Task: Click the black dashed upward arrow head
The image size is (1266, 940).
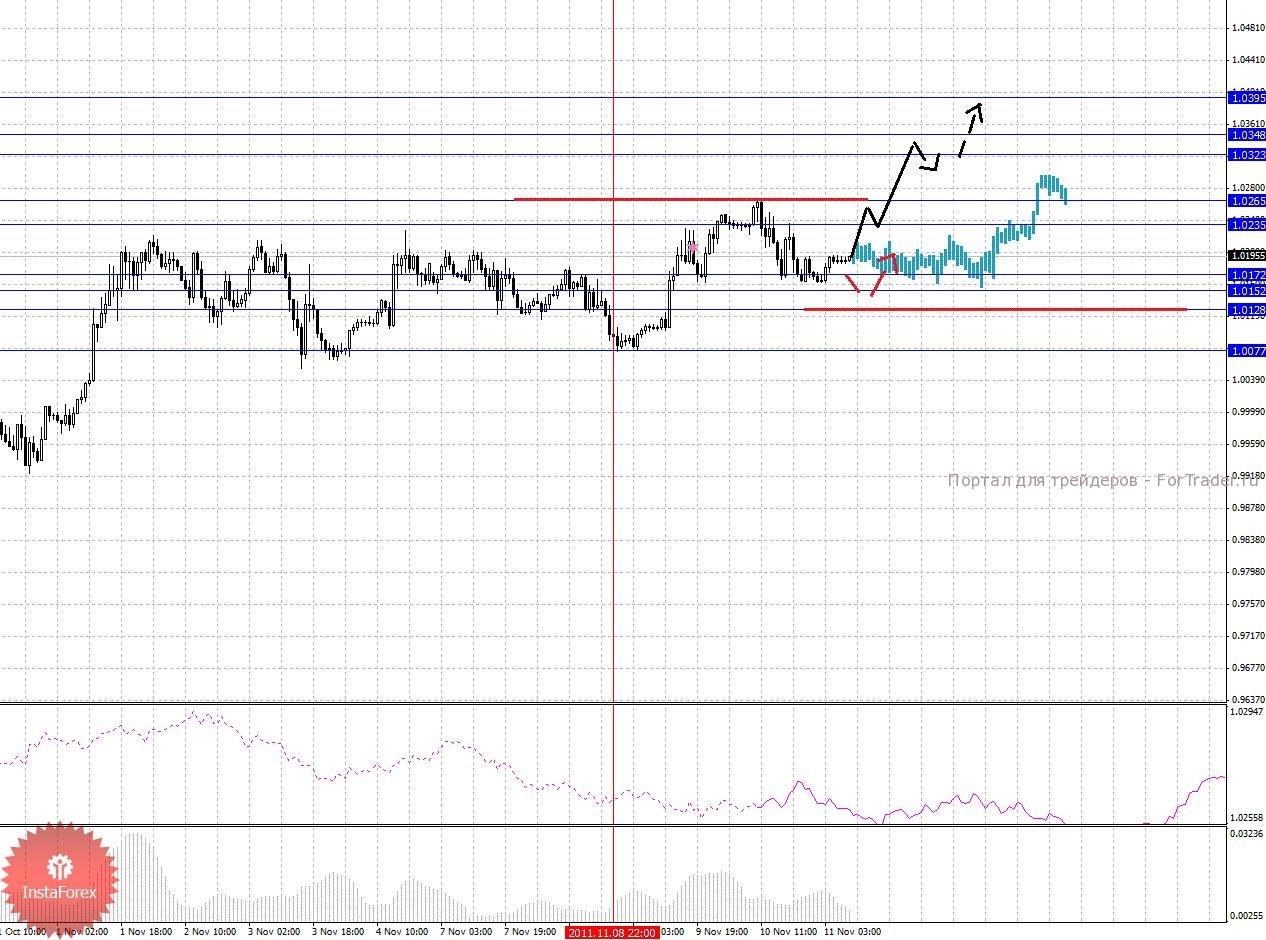Action: coord(978,109)
